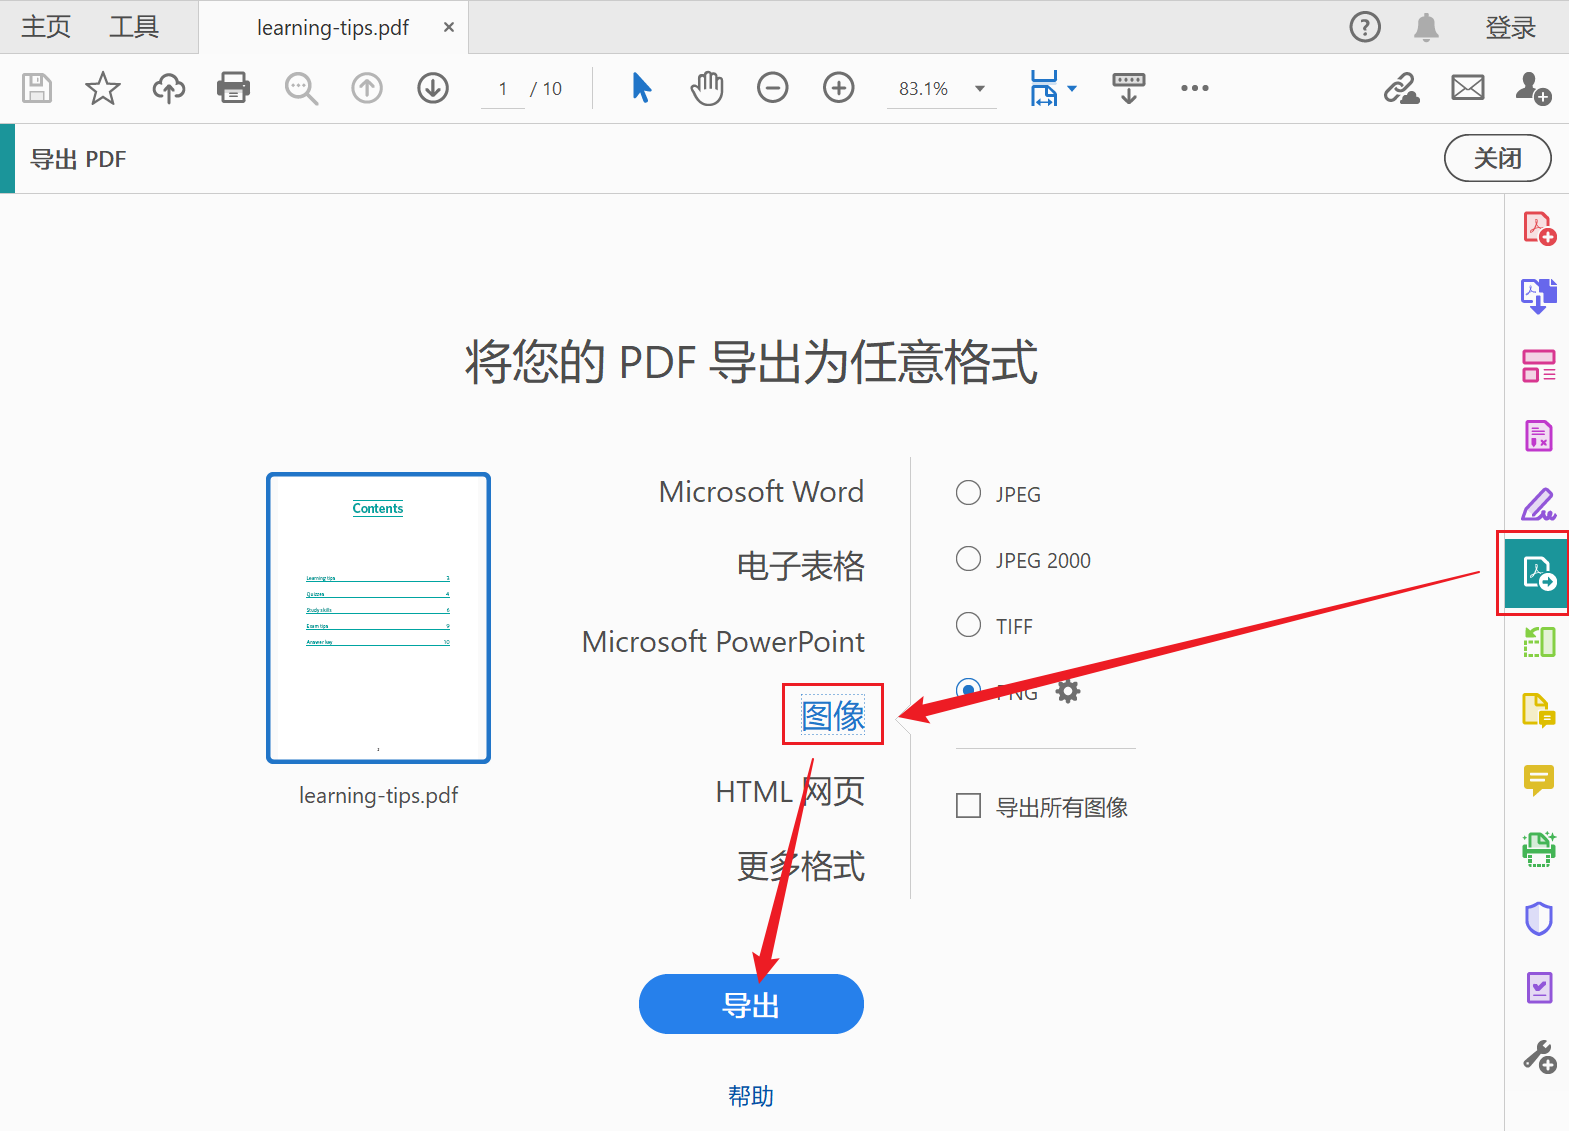Open the Help question mark icon
Screen dimensions: 1569x1131
coord(1365,27)
